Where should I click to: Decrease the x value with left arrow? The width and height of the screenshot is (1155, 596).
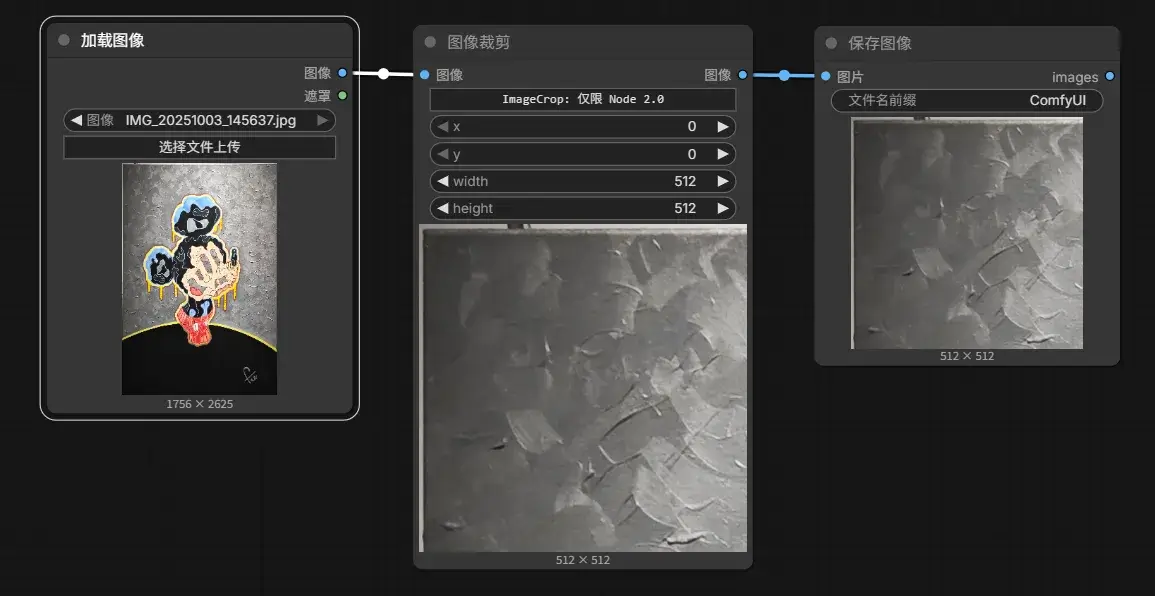point(443,127)
